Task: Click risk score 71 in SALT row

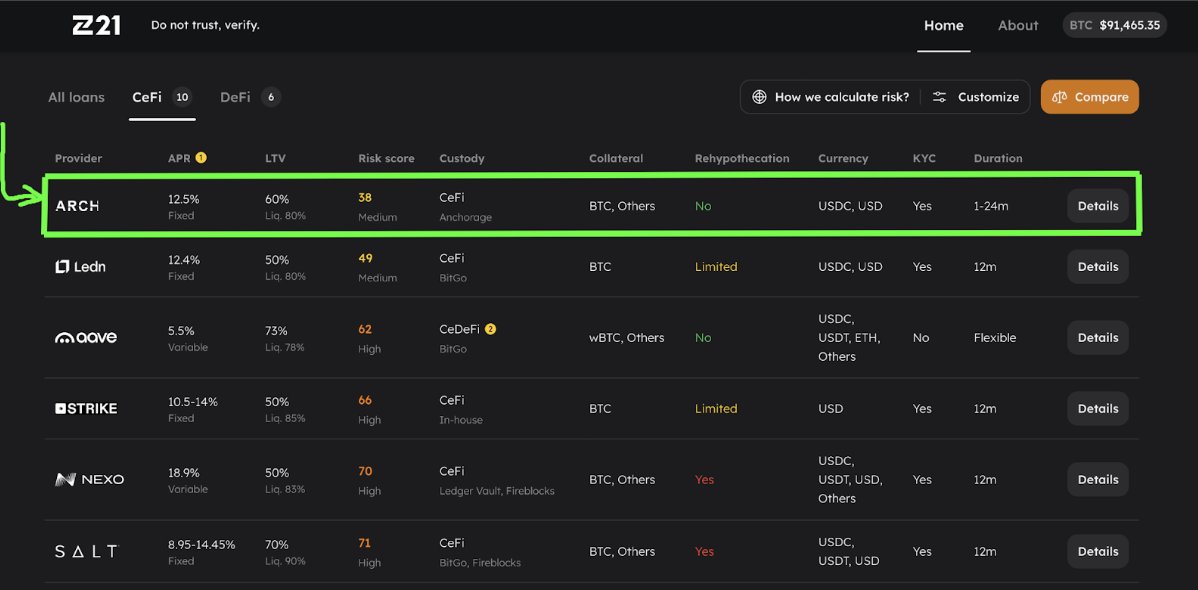Action: (x=364, y=543)
